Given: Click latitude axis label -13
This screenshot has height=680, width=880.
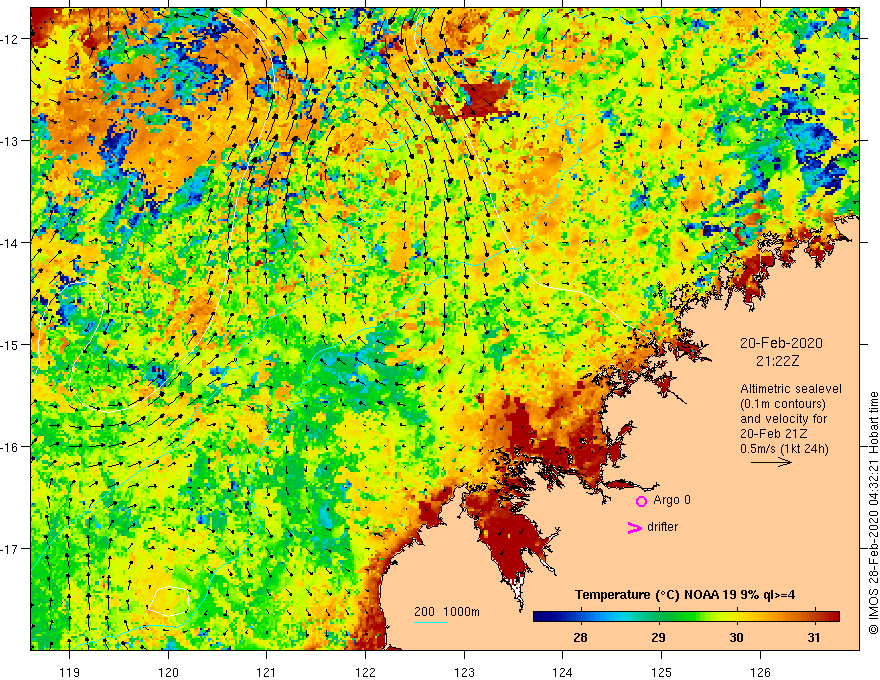Looking at the screenshot, I should 11,141.
